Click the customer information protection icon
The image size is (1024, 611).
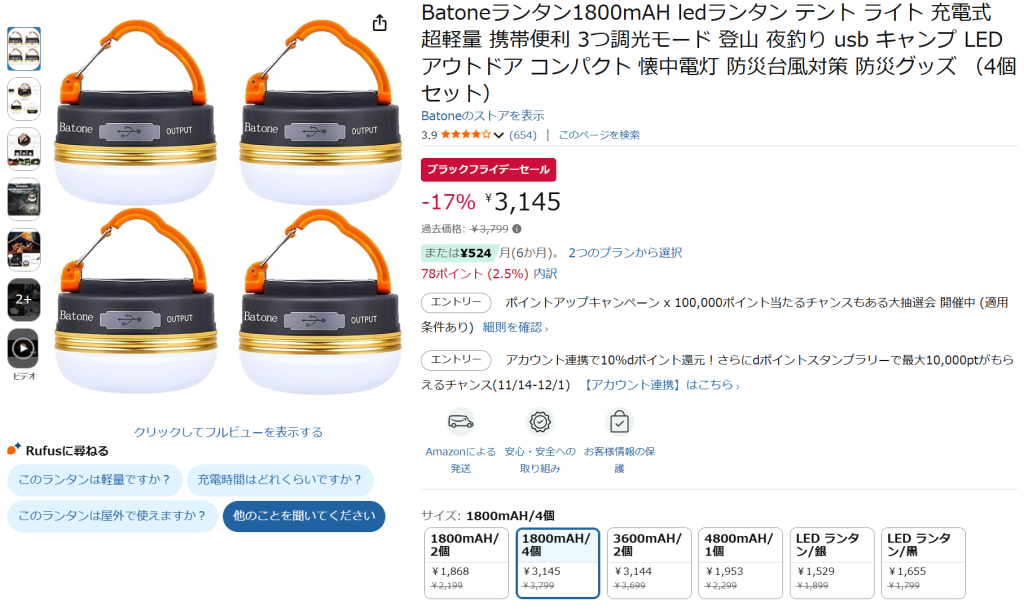coord(619,422)
